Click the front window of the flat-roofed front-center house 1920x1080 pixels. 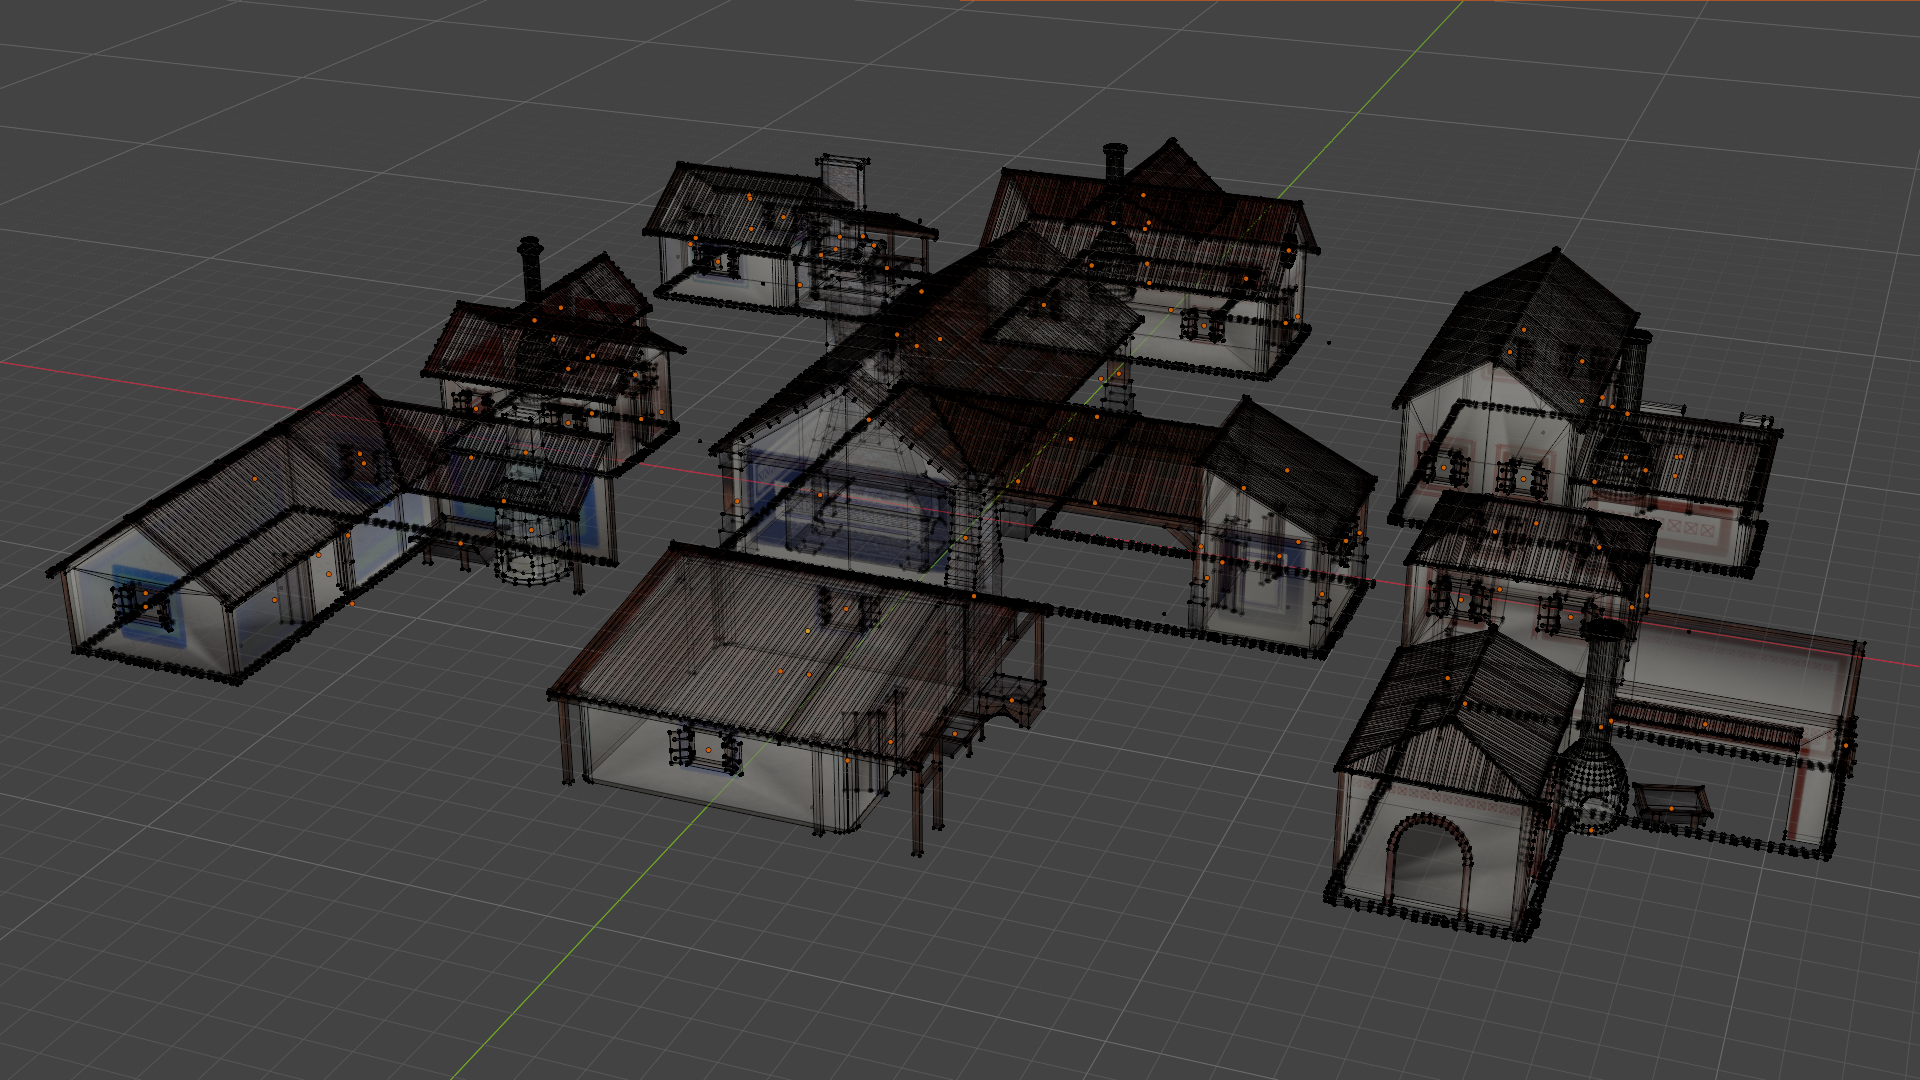coord(707,748)
